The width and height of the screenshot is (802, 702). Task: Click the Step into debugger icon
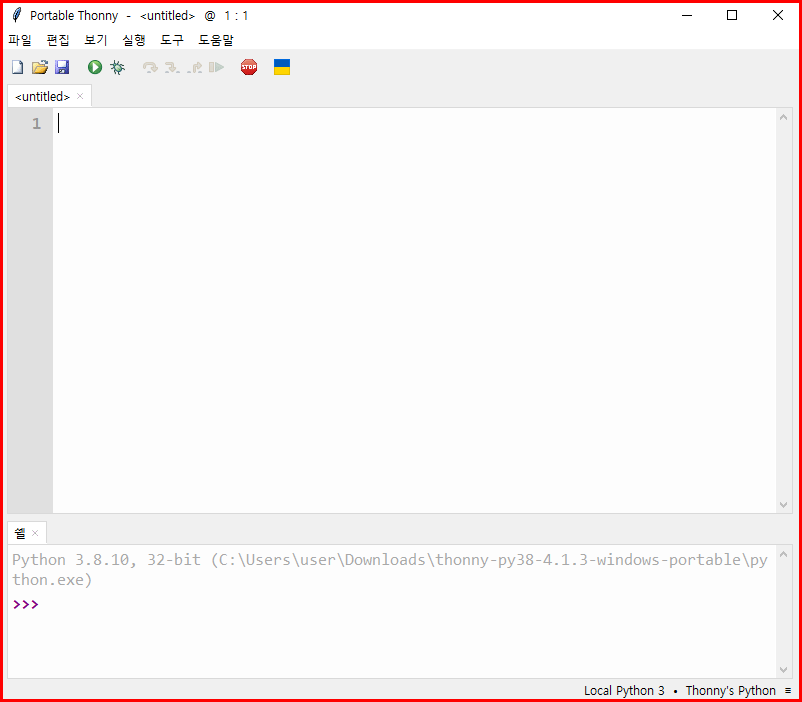[x=172, y=68]
